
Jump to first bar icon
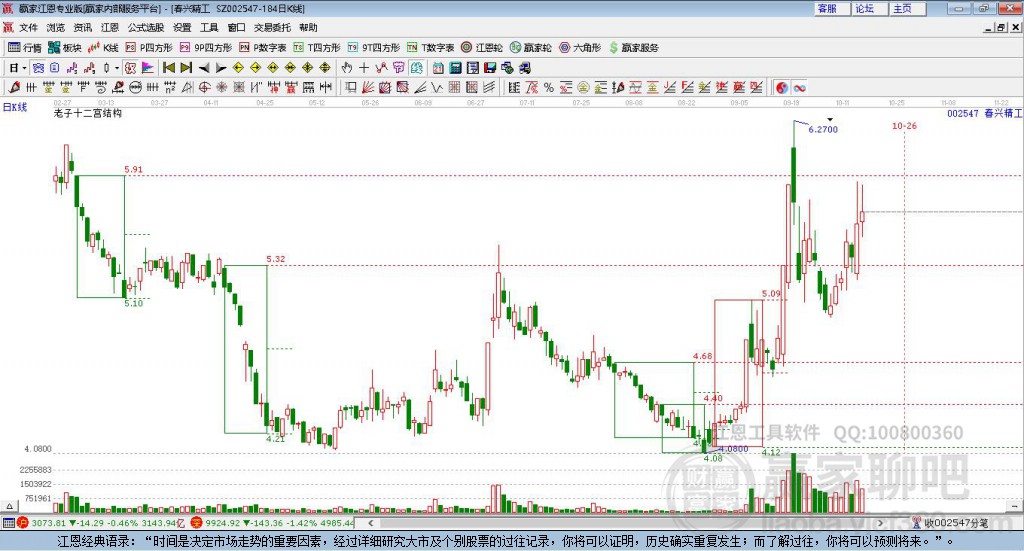[x=169, y=68]
